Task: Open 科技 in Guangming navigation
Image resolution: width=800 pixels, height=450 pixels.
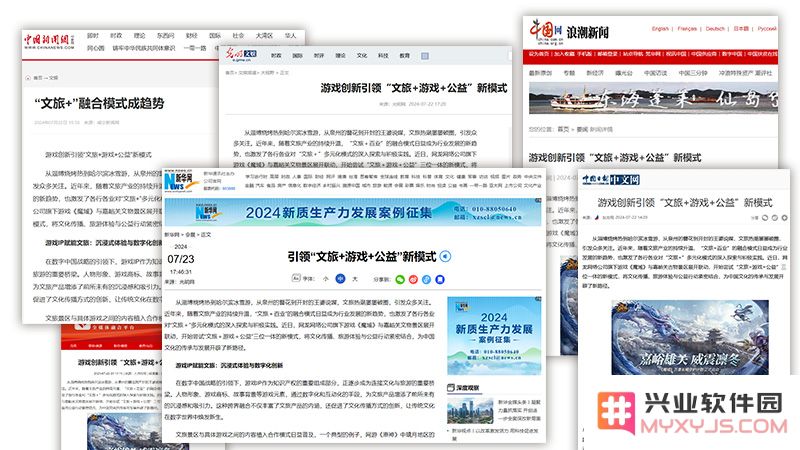Action: [x=383, y=56]
